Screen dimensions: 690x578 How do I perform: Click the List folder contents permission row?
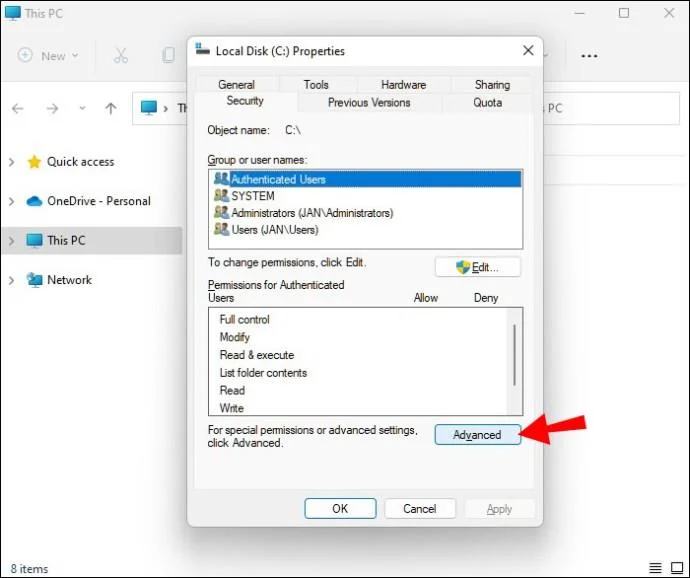tap(358, 372)
